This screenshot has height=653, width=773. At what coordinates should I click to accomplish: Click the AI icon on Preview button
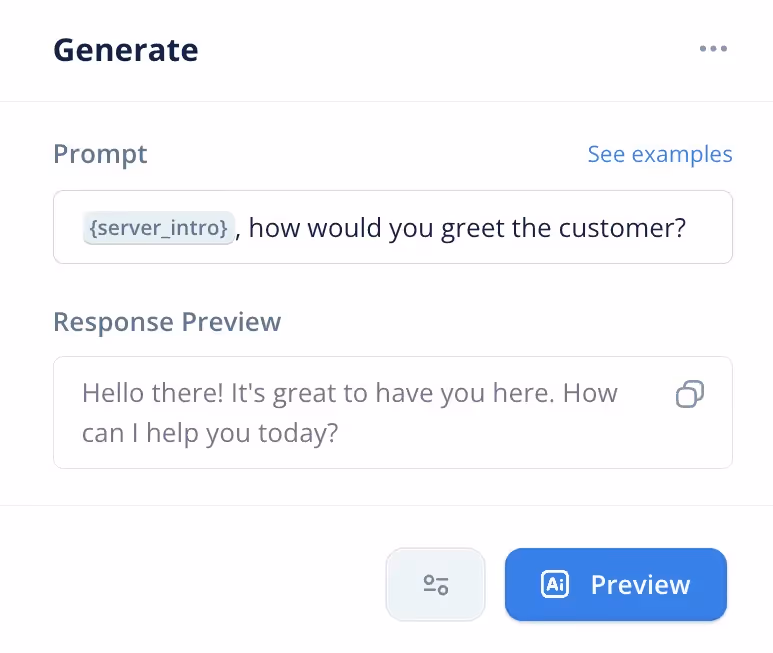click(555, 584)
